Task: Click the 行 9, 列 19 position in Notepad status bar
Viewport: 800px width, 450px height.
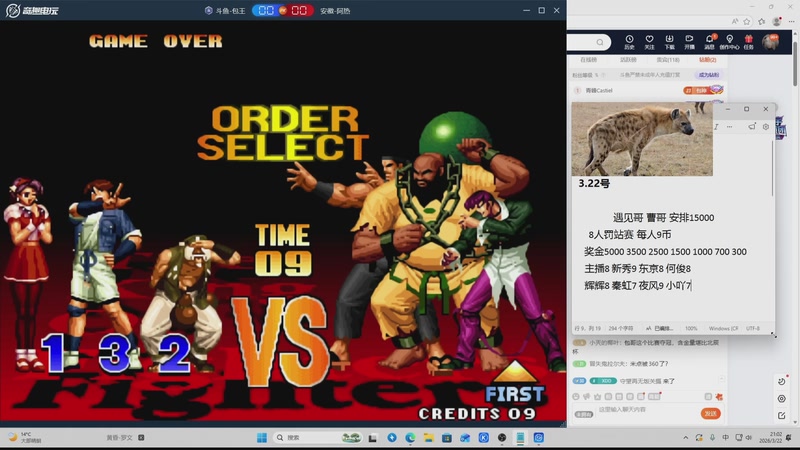Action: 587,329
